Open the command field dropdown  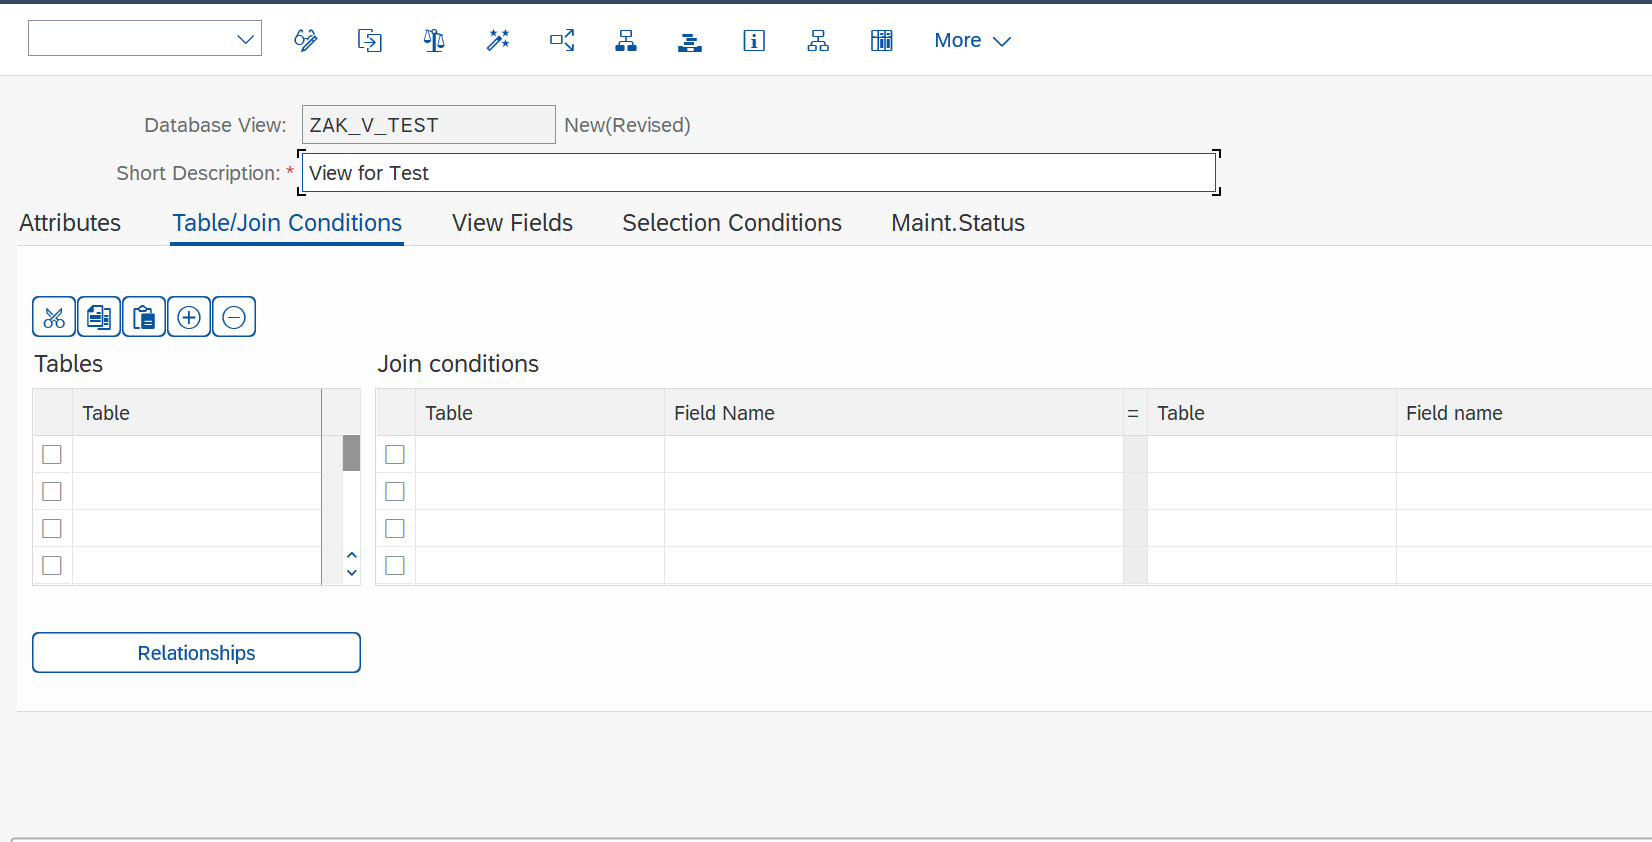point(245,39)
